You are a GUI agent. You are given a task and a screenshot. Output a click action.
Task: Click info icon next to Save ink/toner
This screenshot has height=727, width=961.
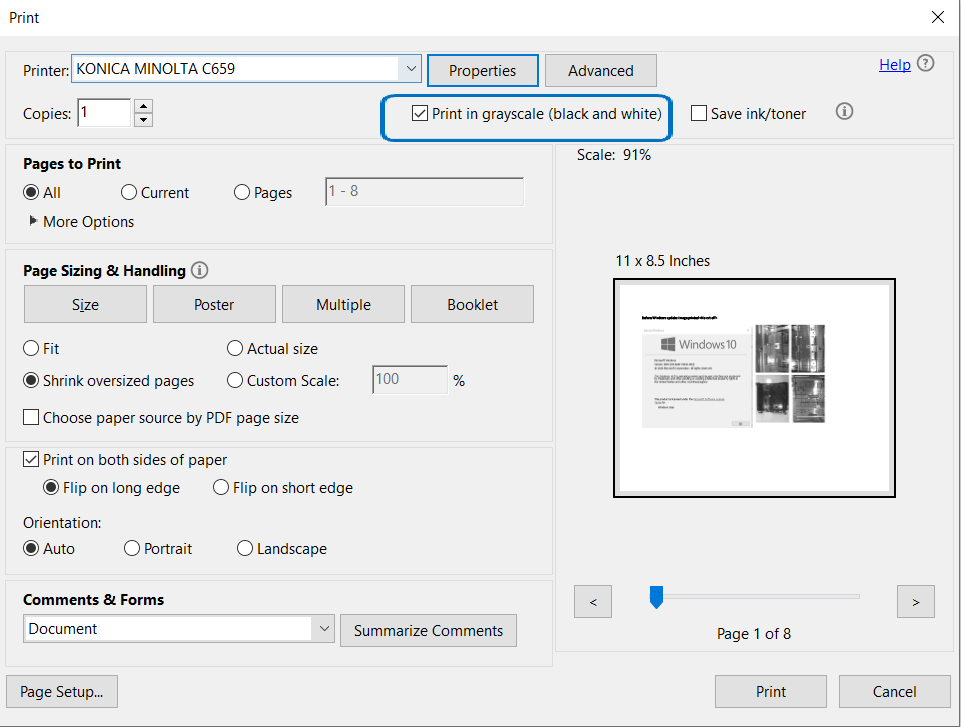click(844, 111)
